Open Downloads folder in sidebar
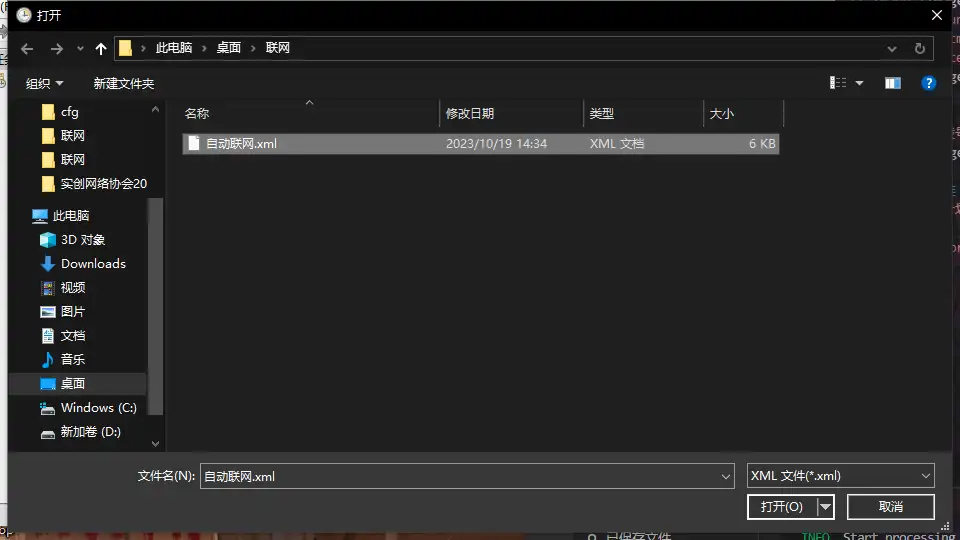Image resolution: width=960 pixels, height=540 pixels. click(92, 264)
